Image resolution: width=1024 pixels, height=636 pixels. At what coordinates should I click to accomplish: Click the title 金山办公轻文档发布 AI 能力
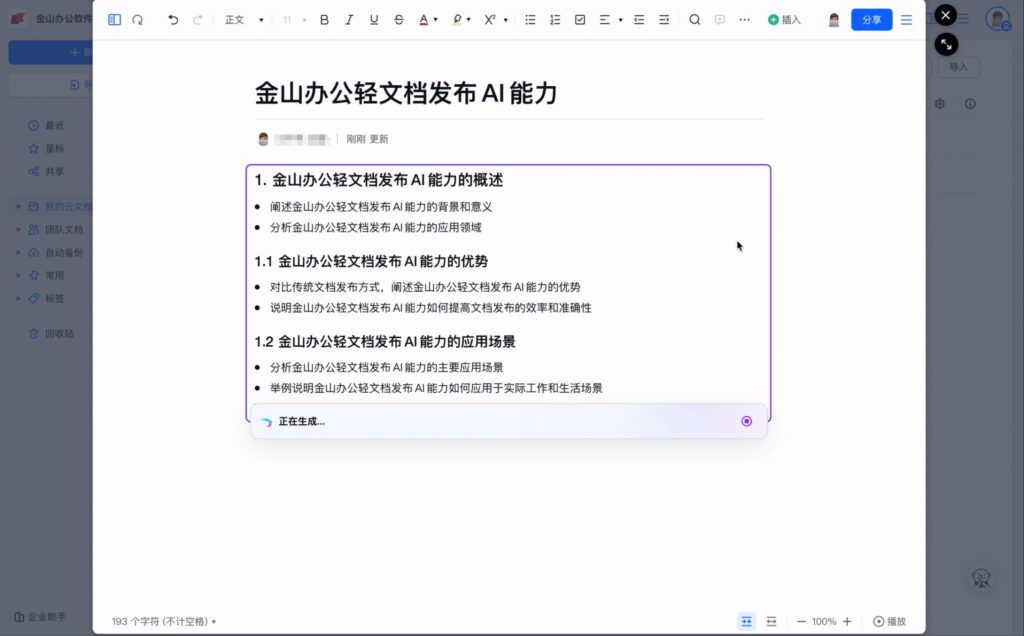coord(406,93)
